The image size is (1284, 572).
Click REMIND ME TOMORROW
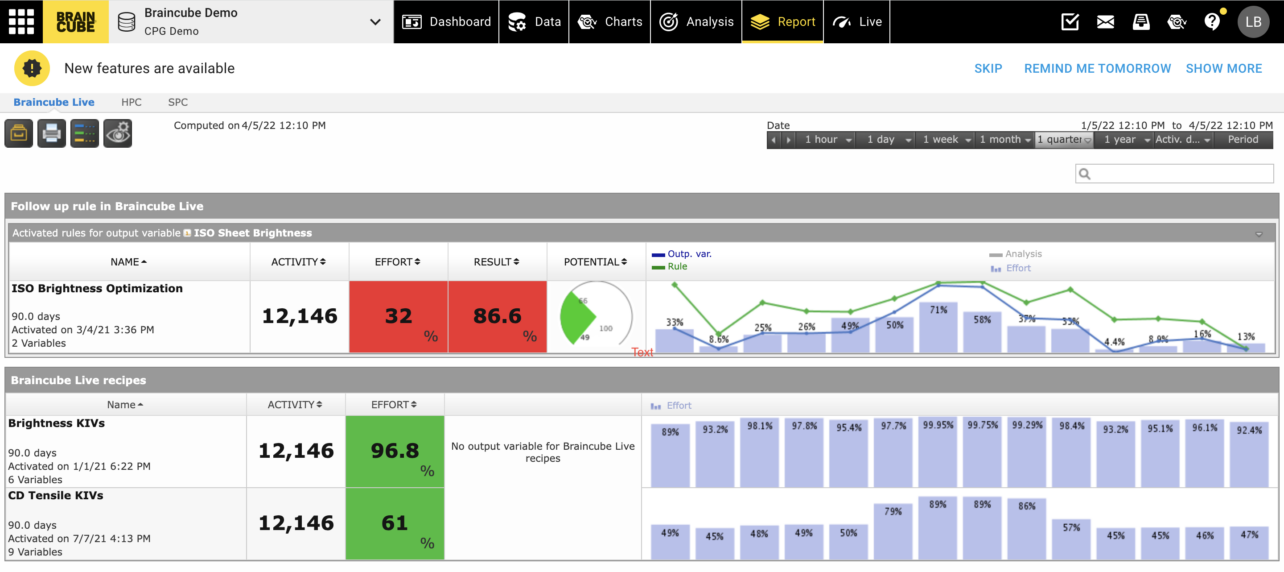pyautogui.click(x=1097, y=68)
